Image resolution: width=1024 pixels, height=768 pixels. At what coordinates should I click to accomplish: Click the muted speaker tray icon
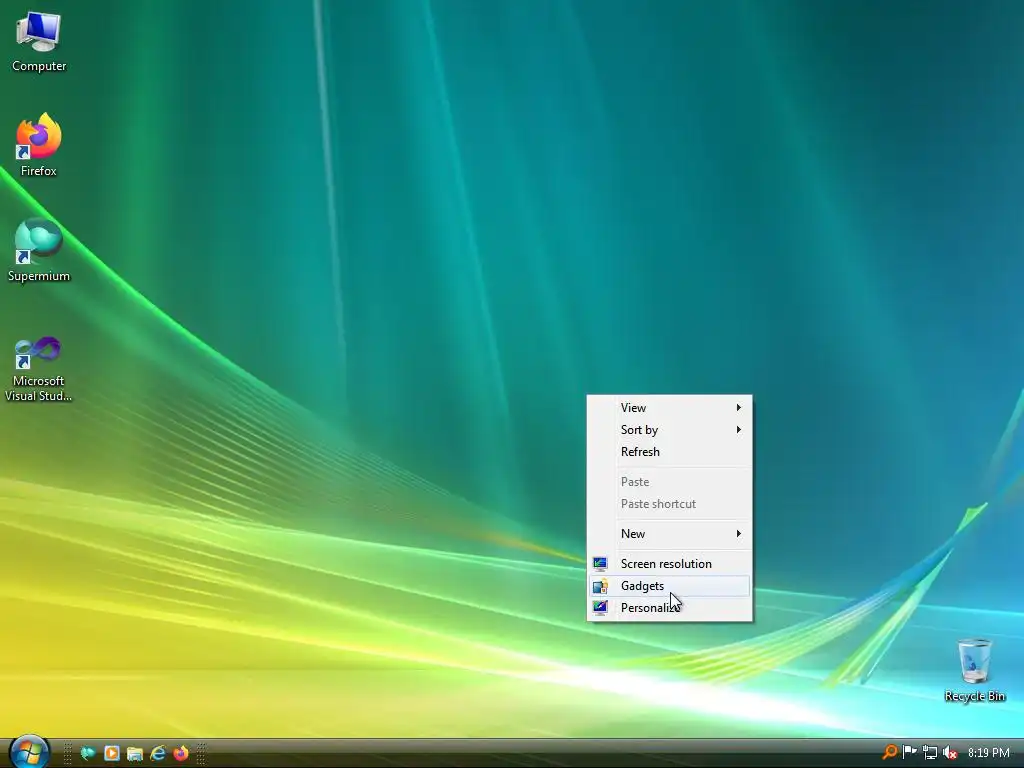(950, 752)
